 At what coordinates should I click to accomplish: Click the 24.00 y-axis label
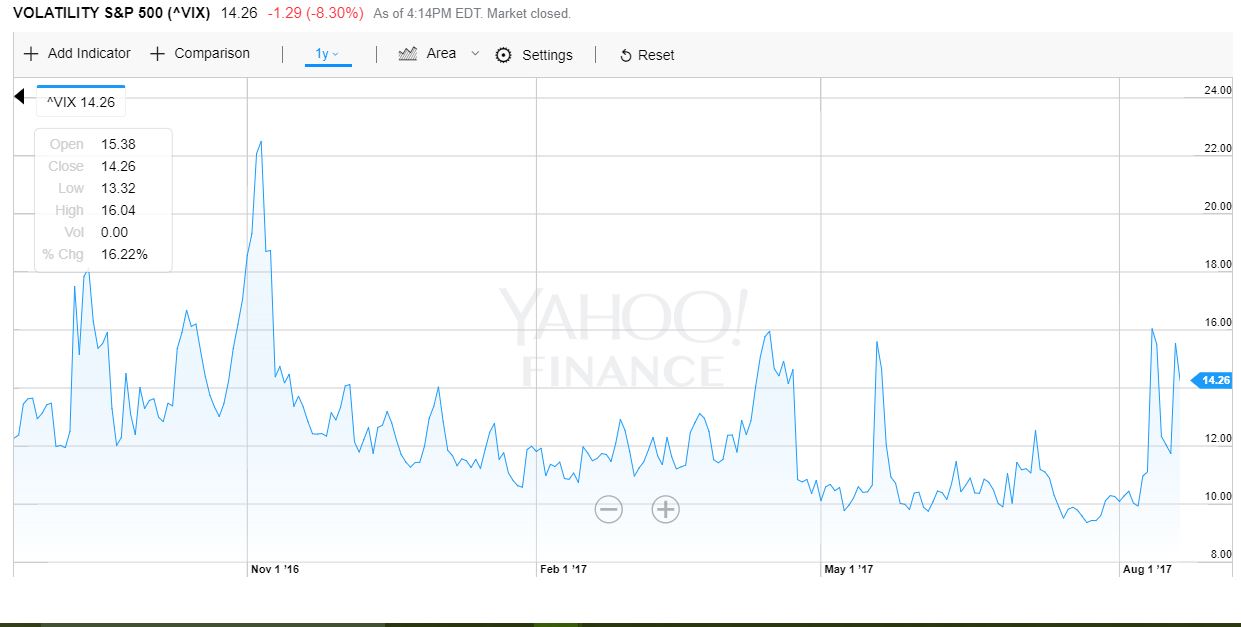1218,91
